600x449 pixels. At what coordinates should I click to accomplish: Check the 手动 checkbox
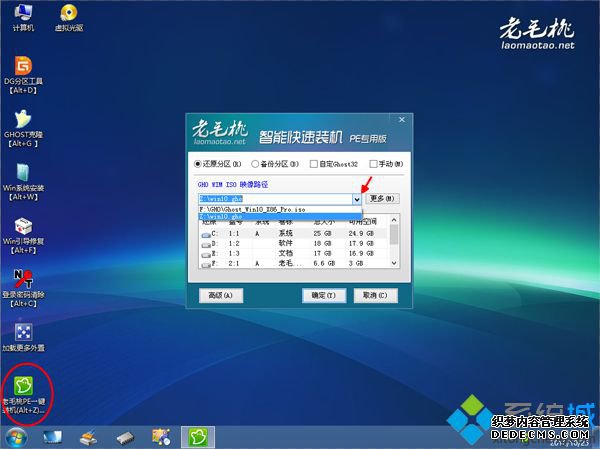(x=373, y=164)
